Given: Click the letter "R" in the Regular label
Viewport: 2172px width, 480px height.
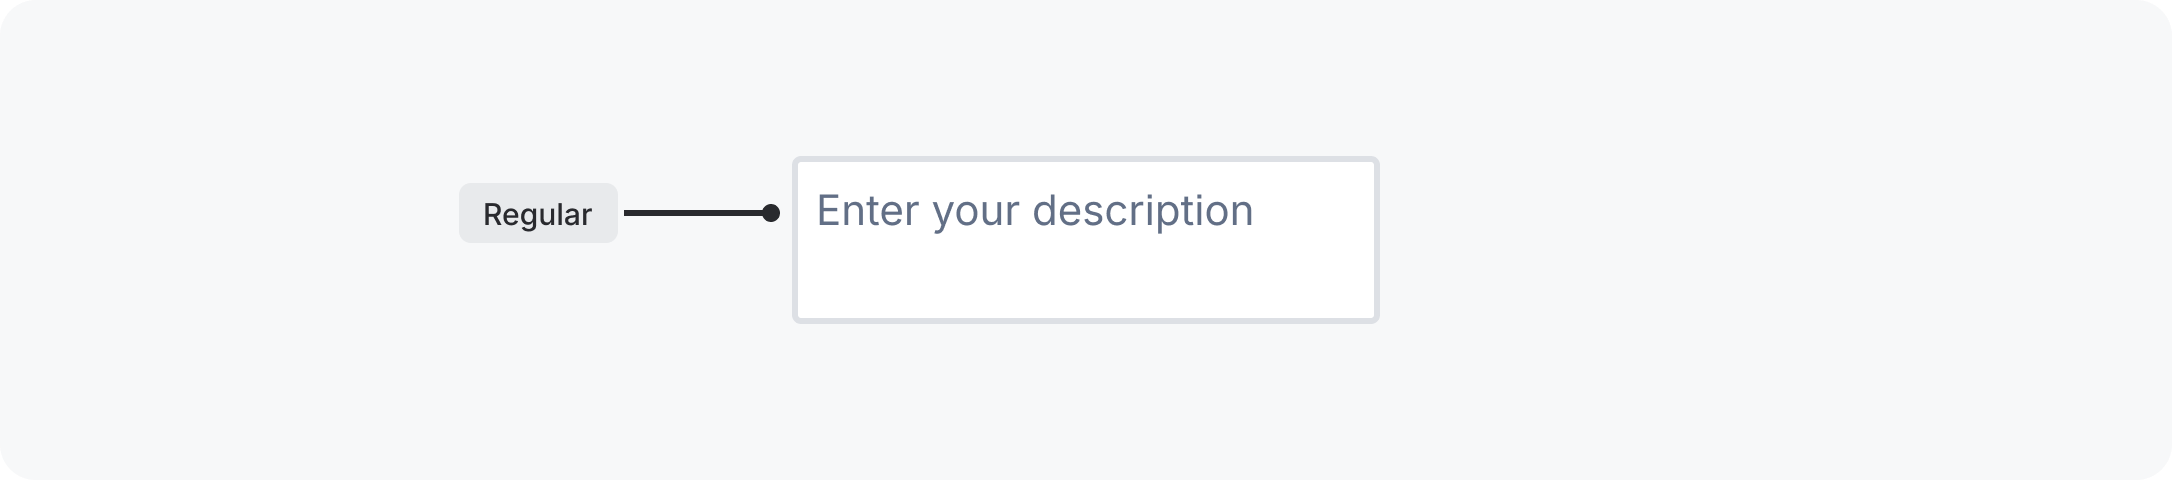Looking at the screenshot, I should point(492,214).
